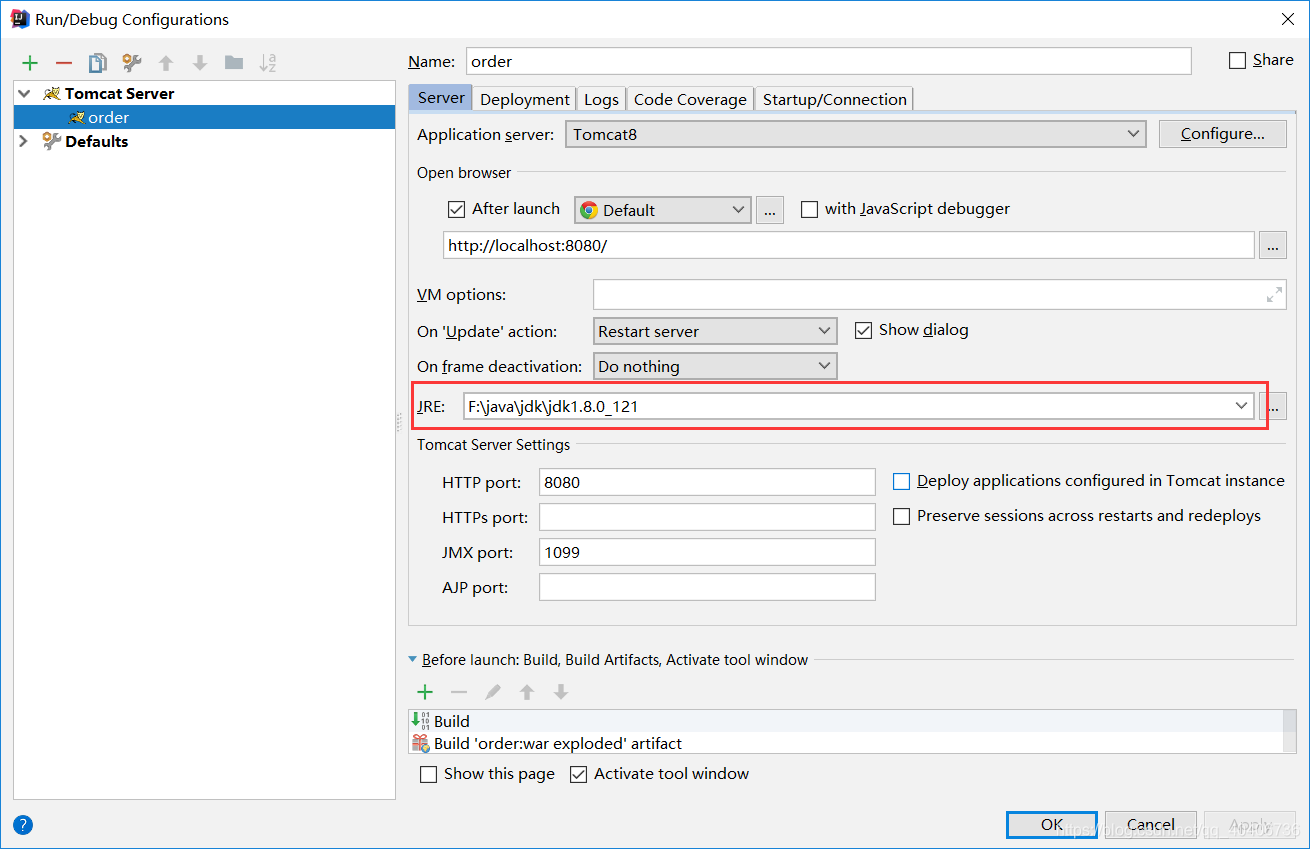Viewport: 1310px width, 849px height.
Task: Move configuration down the list
Action: point(199,62)
